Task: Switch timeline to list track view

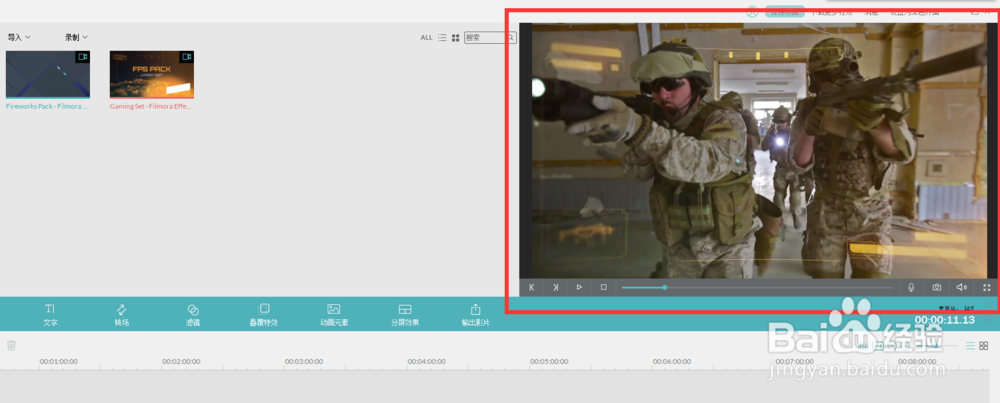Action: 970,346
